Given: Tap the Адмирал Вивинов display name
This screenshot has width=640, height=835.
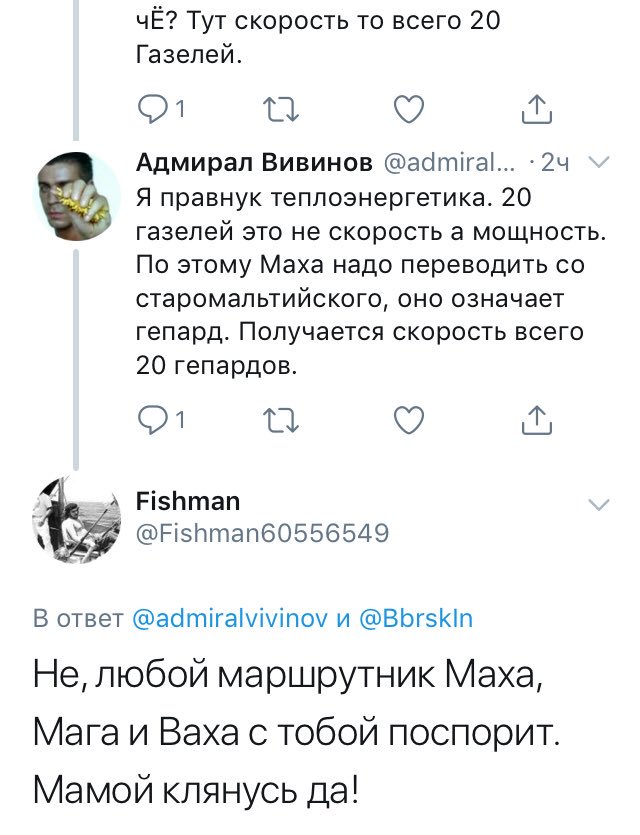Looking at the screenshot, I should pos(254,163).
